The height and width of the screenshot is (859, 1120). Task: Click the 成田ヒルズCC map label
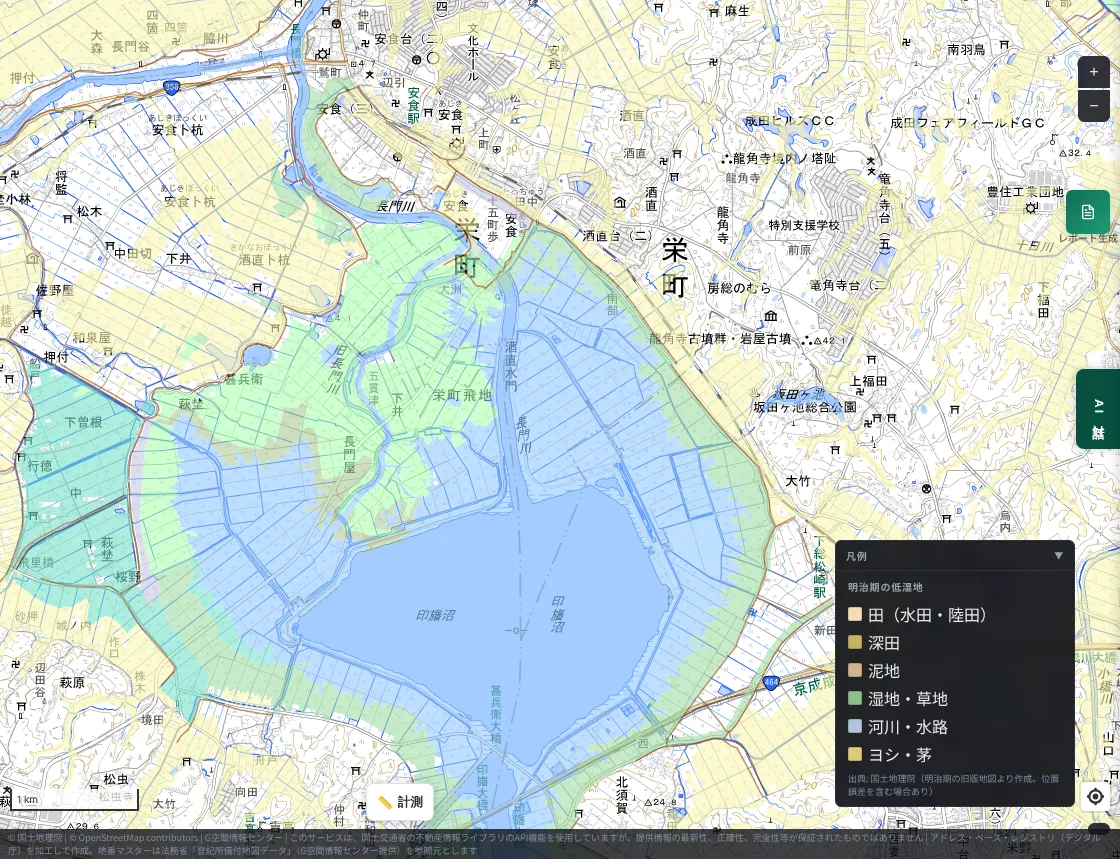(x=789, y=121)
